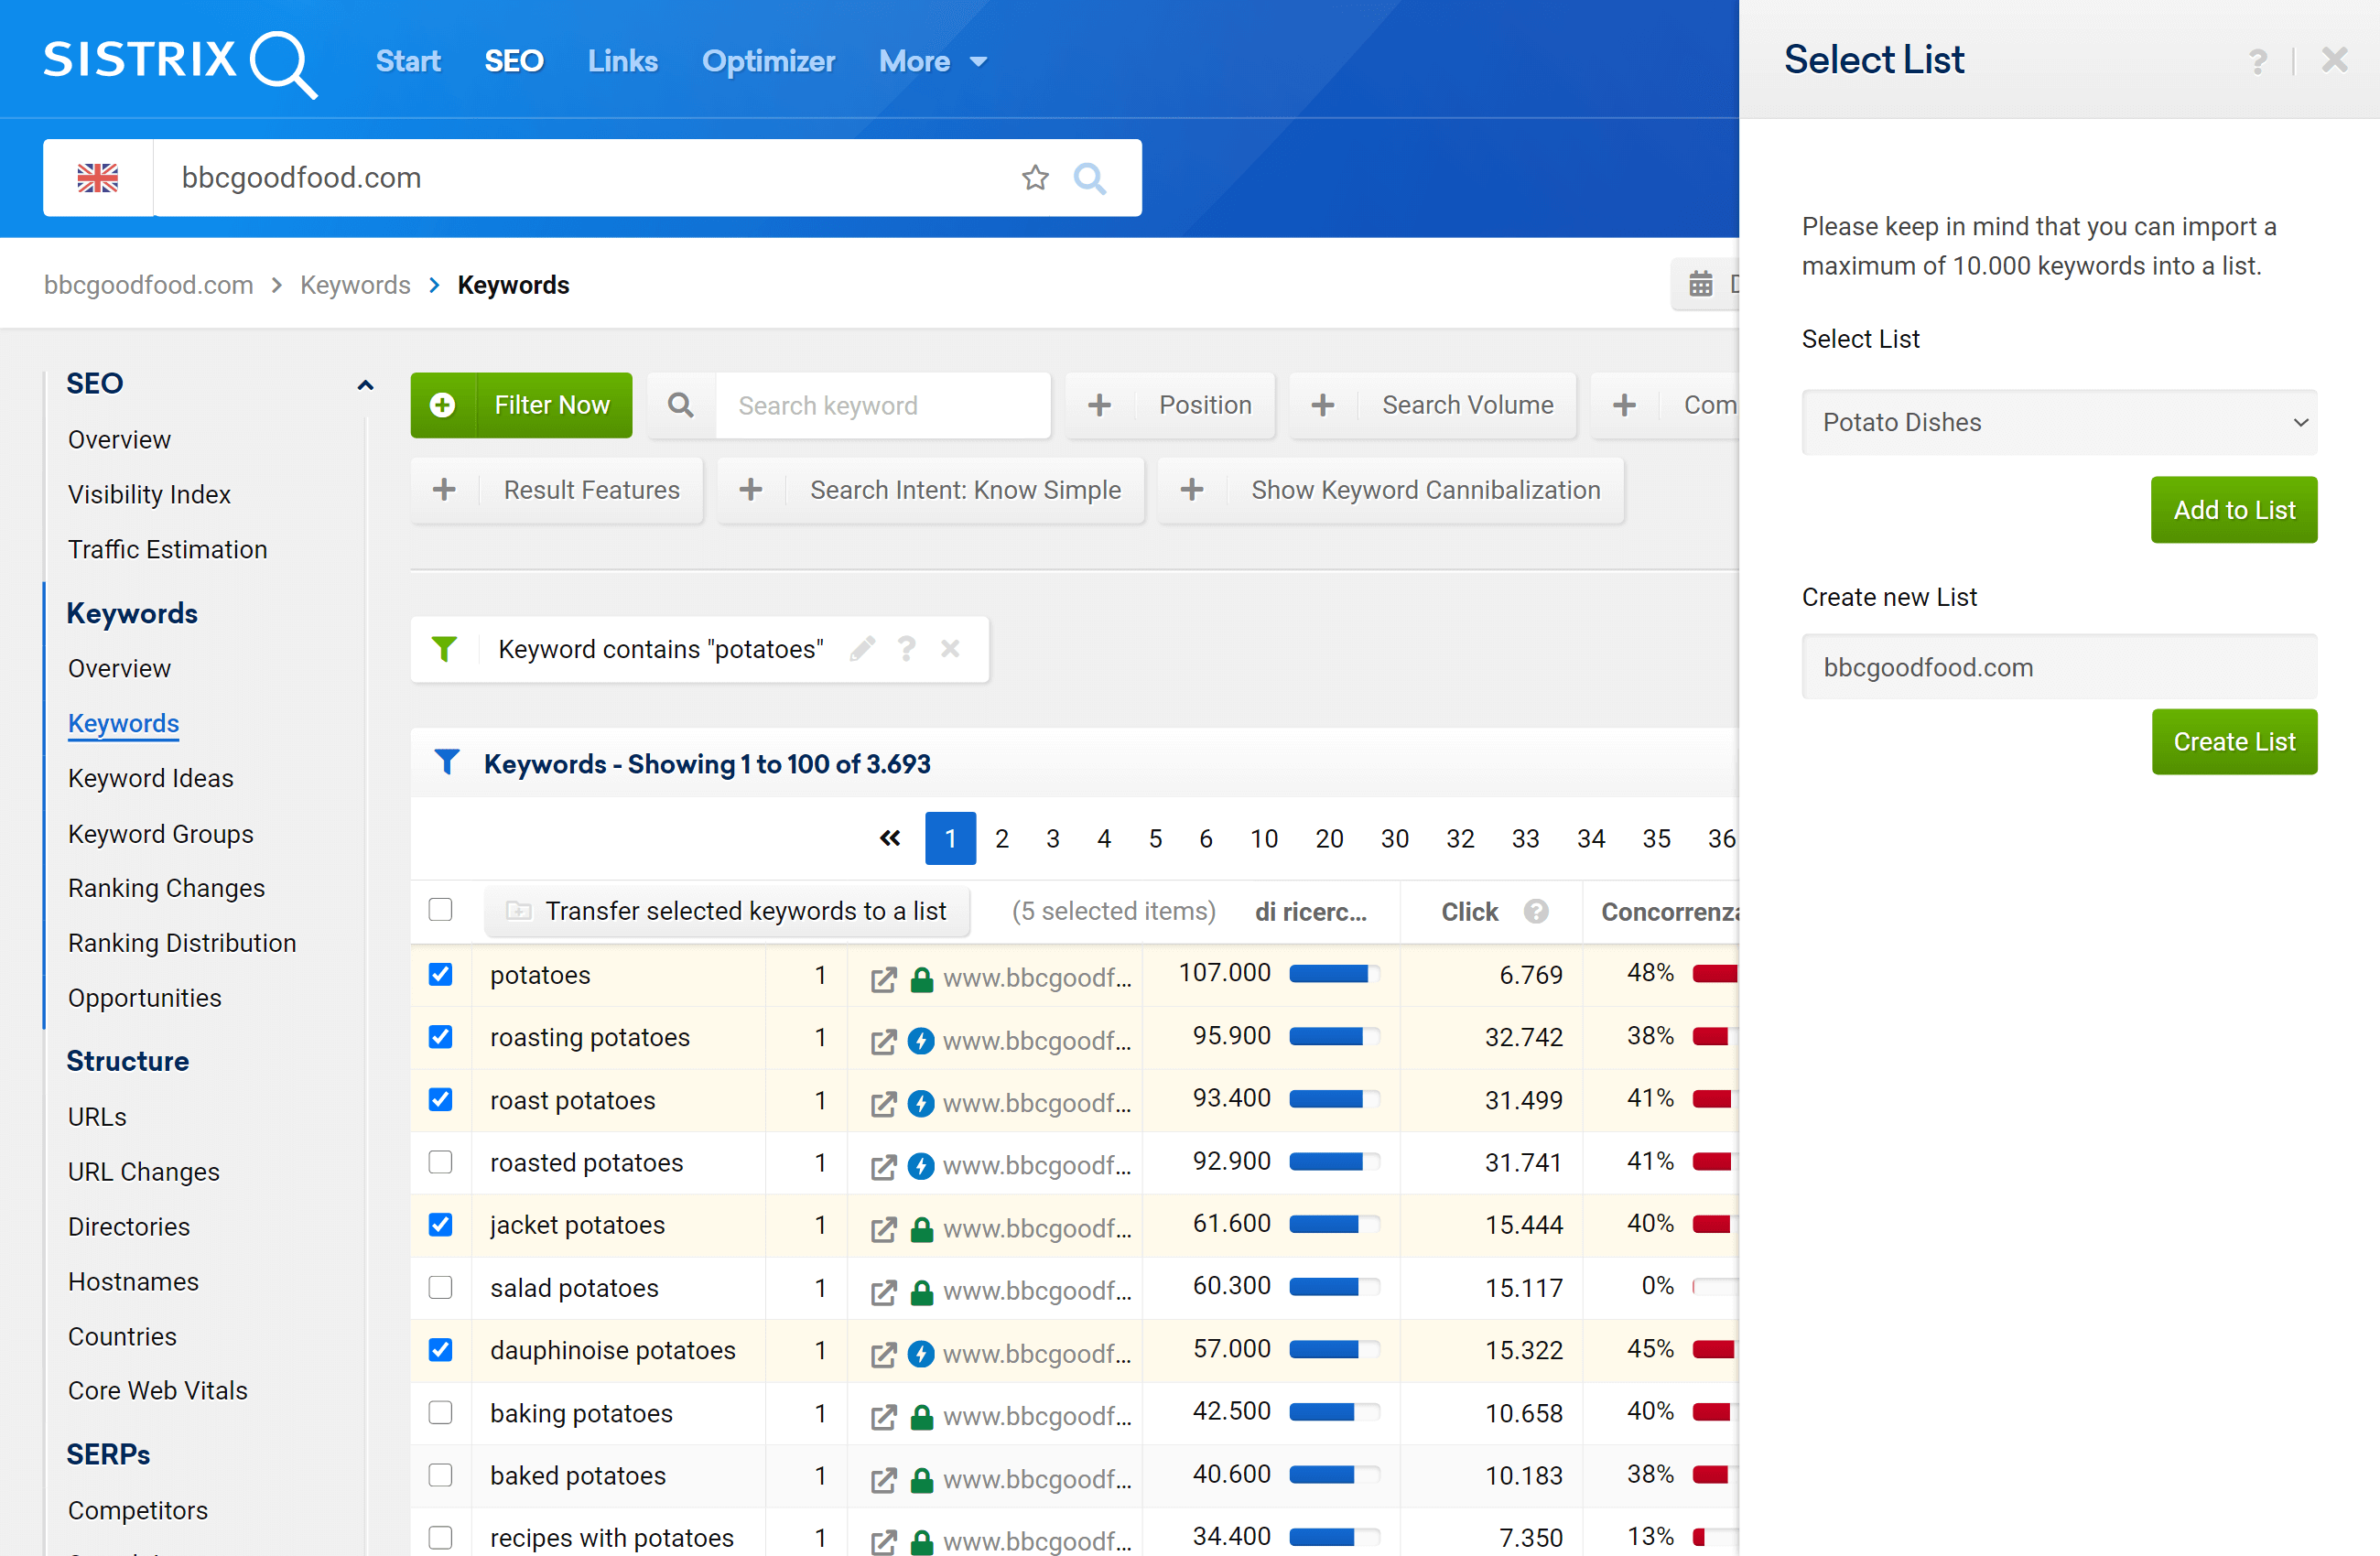The width and height of the screenshot is (2380, 1556).
Task: Select Ranking Changes in sidebar
Action: coord(166,888)
